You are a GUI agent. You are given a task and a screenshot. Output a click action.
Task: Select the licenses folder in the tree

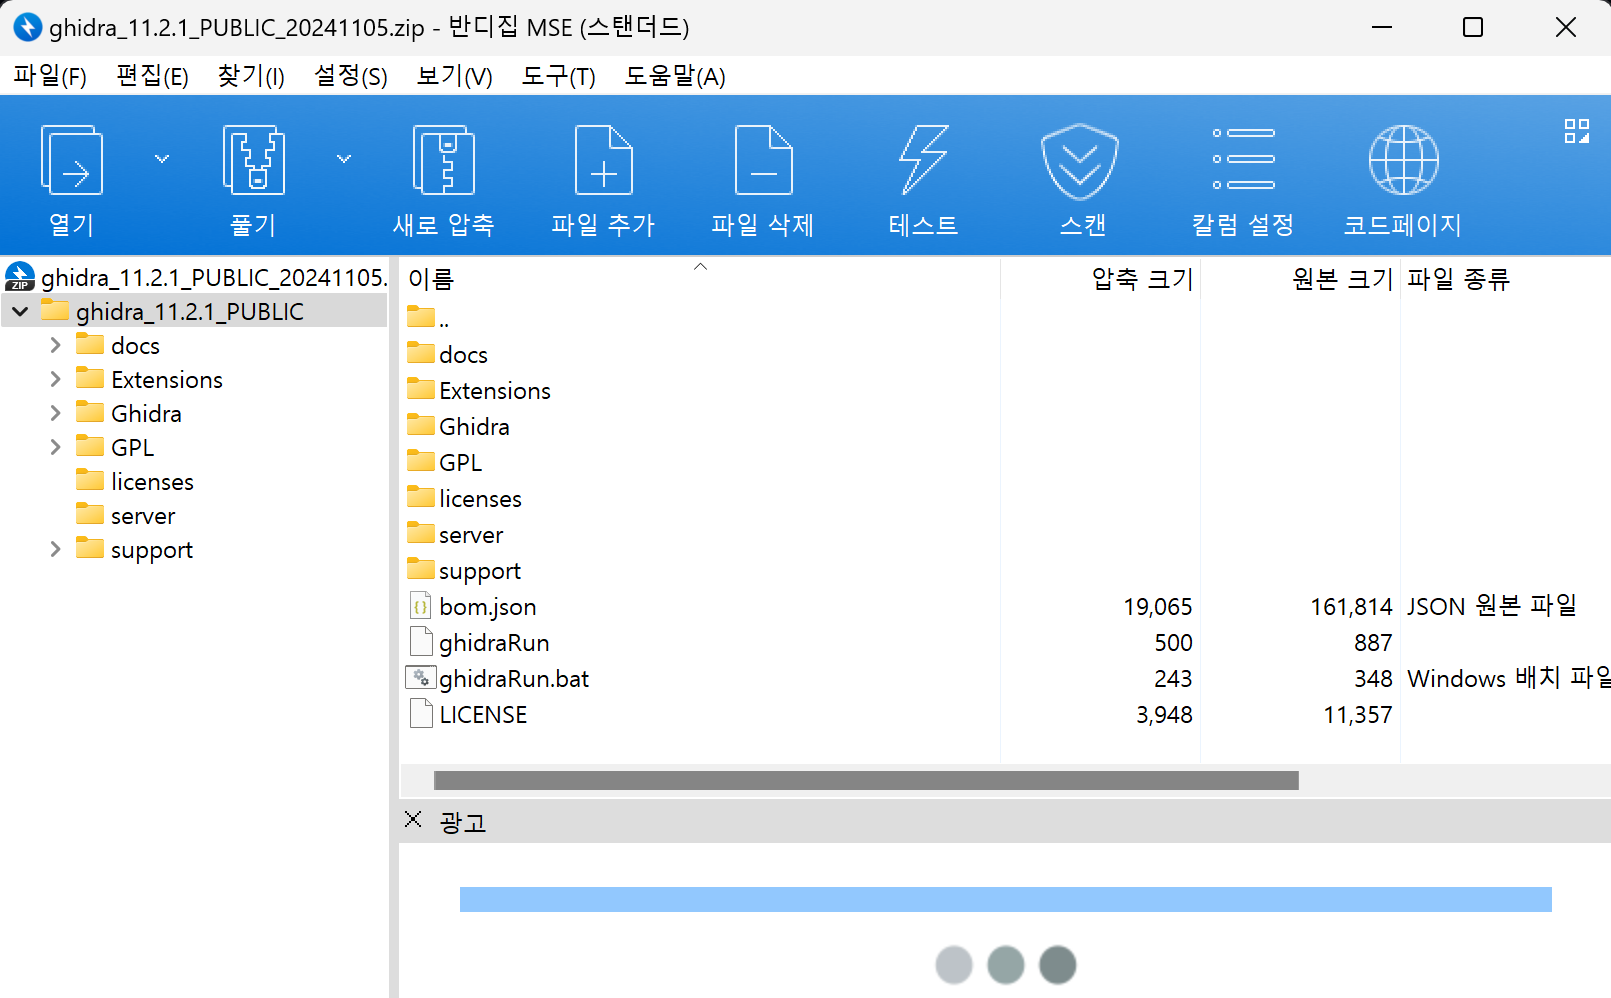152,482
